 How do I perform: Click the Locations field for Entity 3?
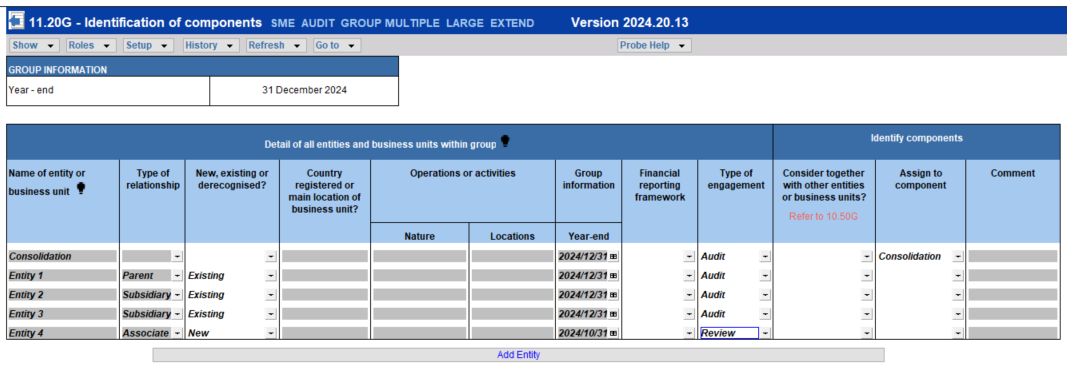(x=512, y=314)
